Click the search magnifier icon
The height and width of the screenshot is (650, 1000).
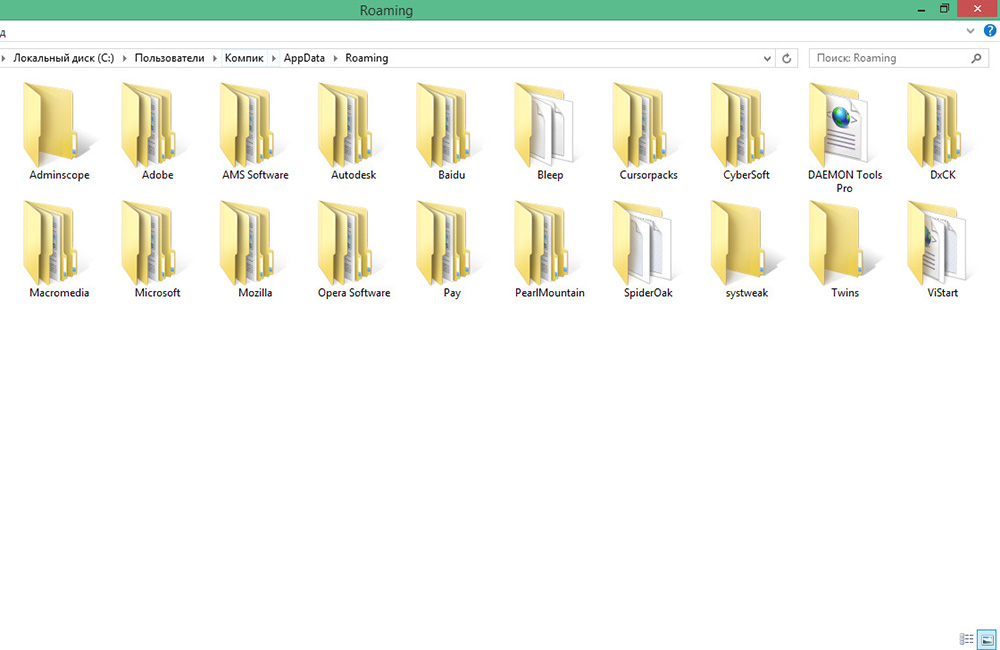pyautogui.click(x=976, y=58)
